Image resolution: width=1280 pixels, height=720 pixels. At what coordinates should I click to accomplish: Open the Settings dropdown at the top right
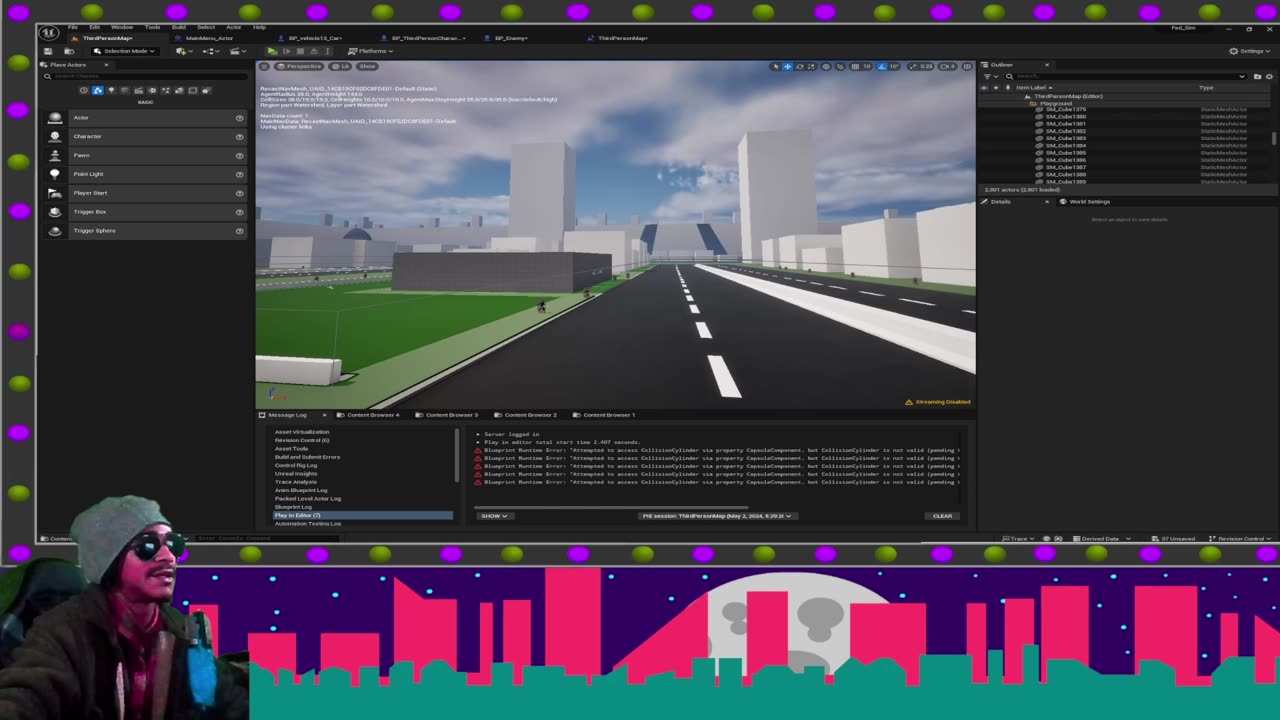tap(1248, 51)
